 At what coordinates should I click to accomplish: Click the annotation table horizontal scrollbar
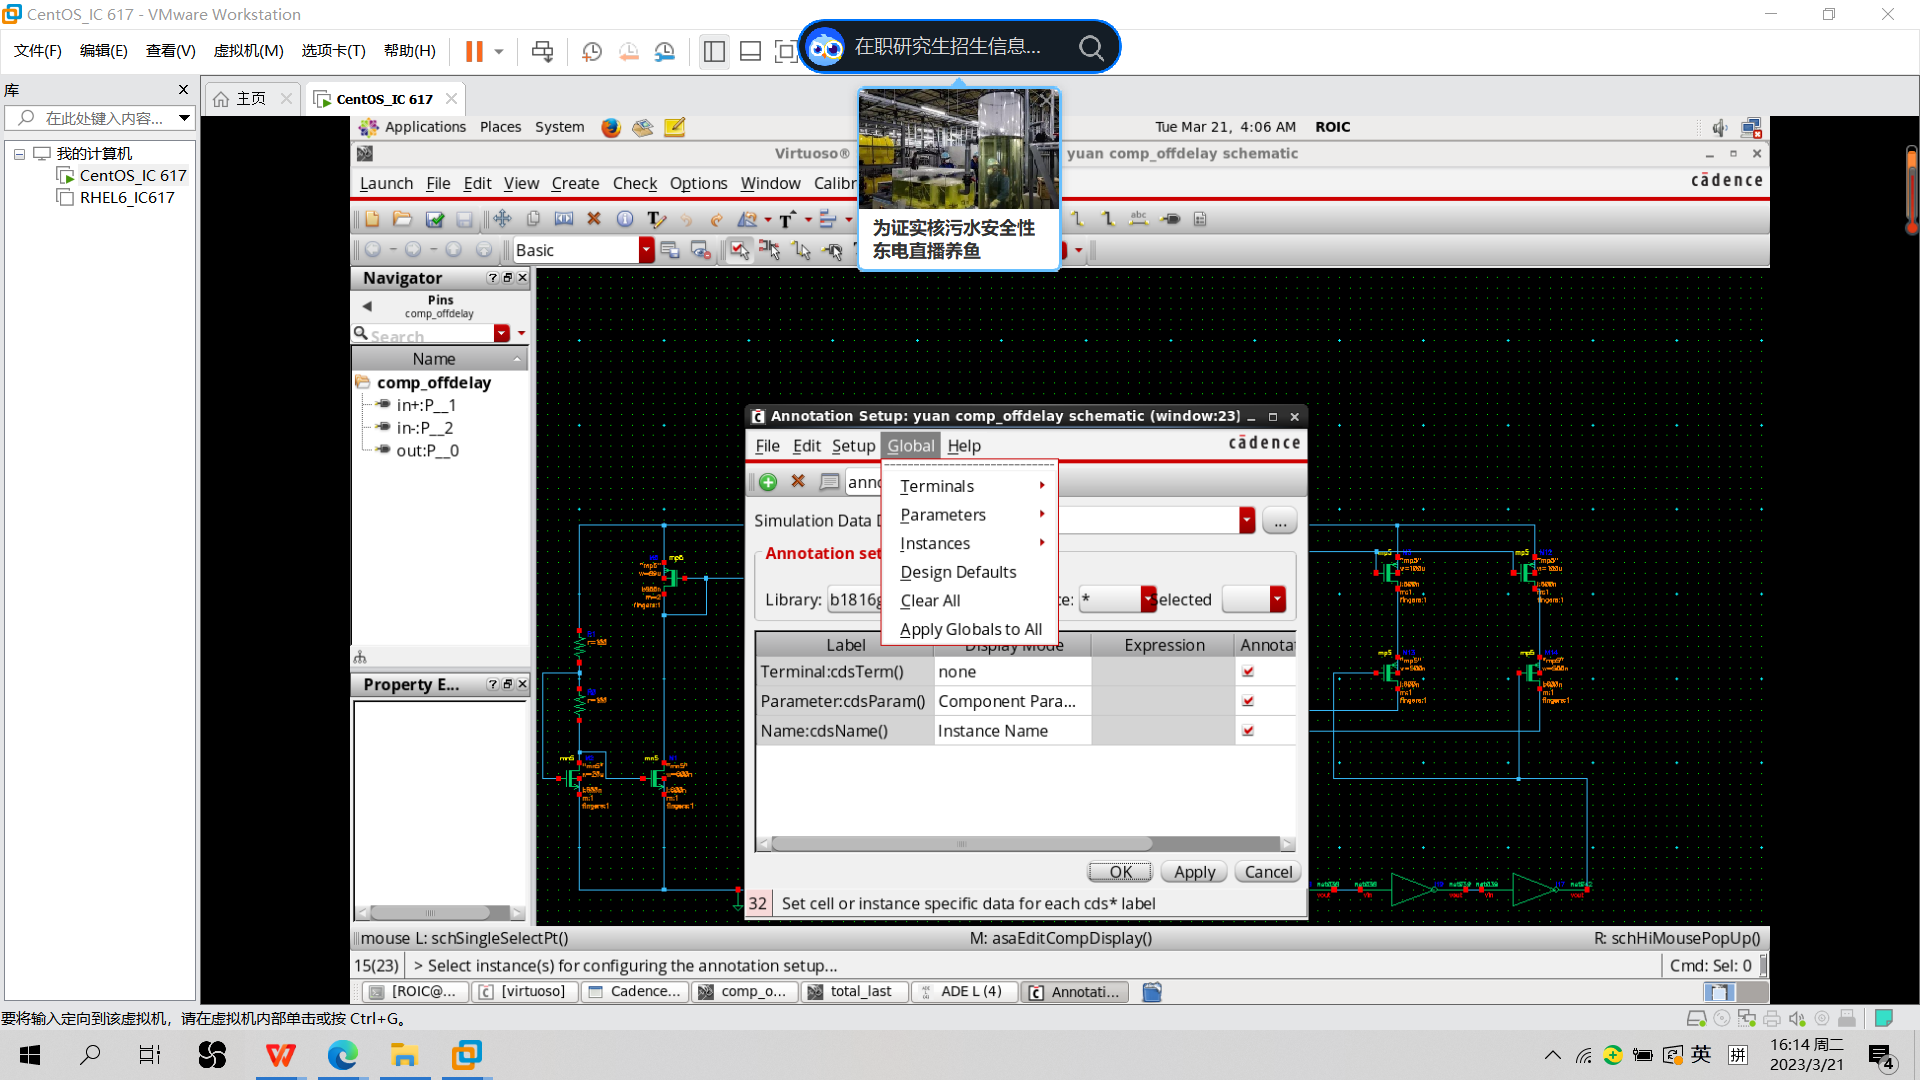pos(960,844)
